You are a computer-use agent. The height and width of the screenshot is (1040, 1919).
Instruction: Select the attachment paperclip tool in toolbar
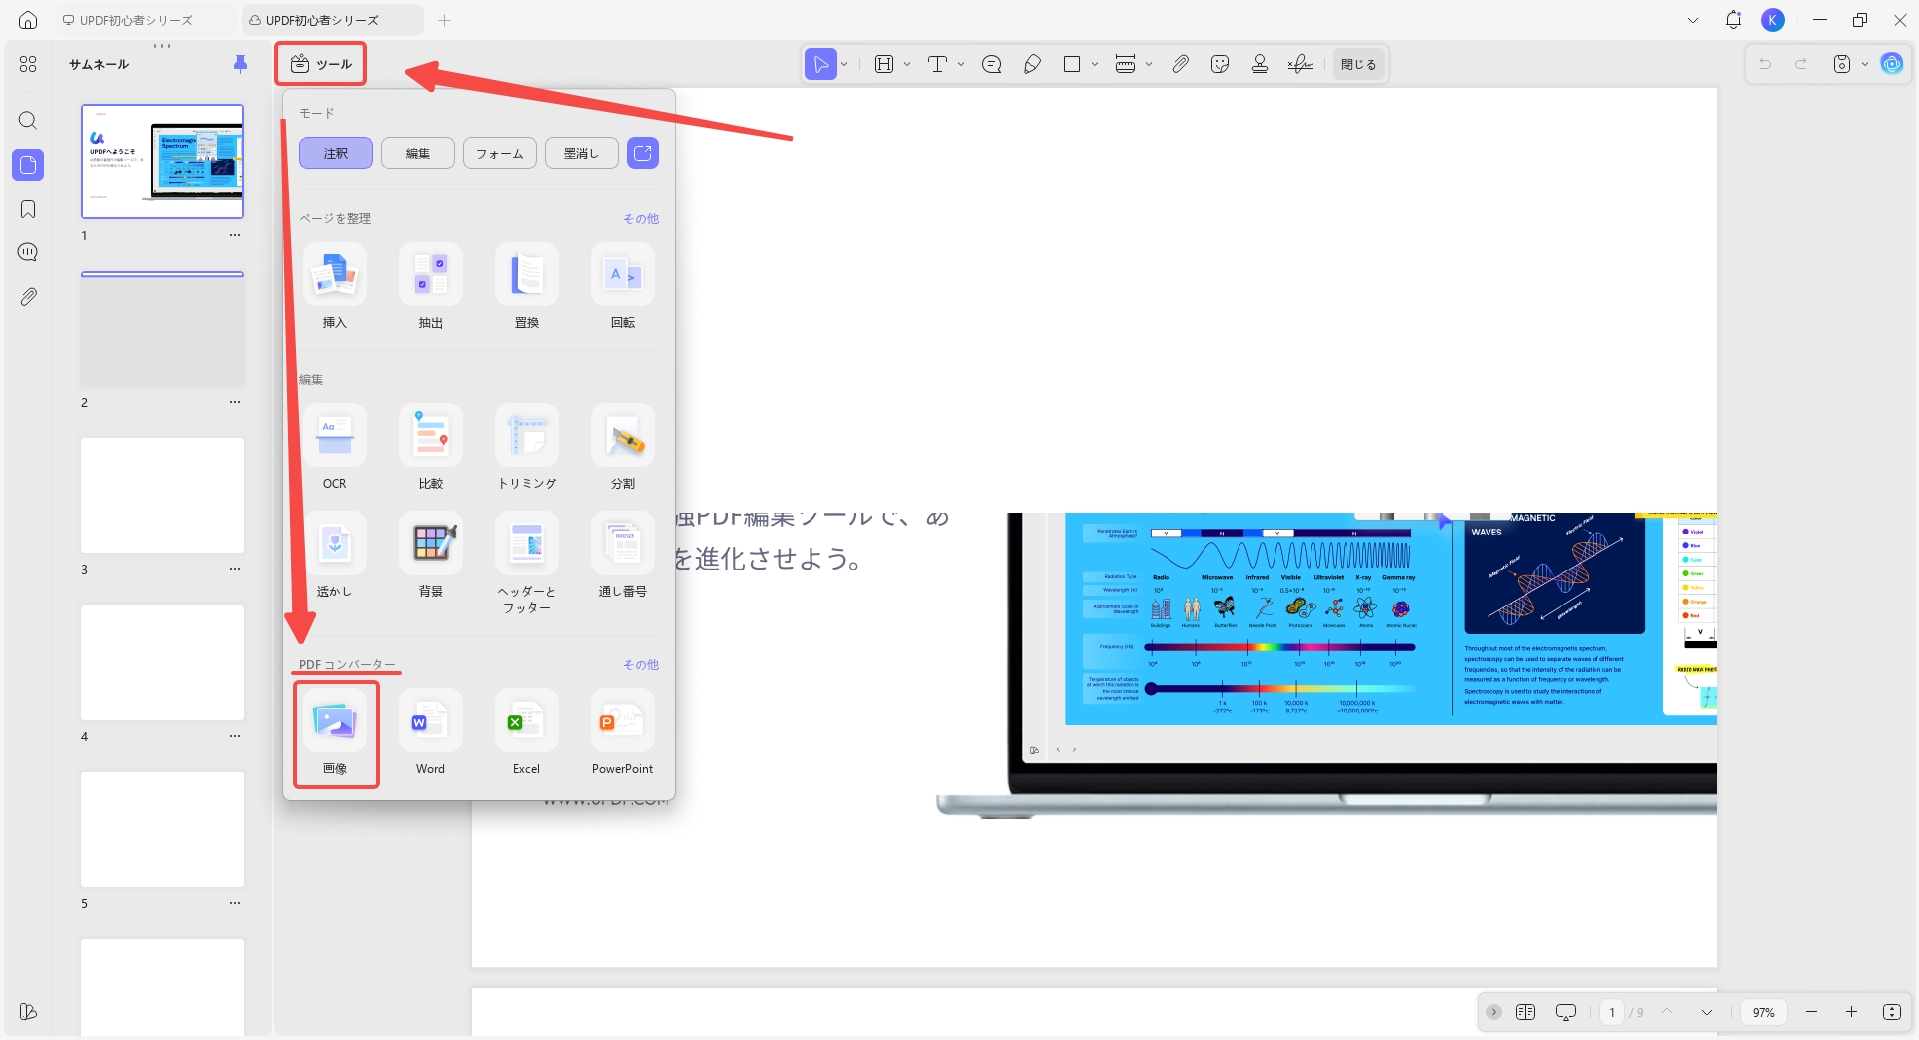(x=1181, y=64)
